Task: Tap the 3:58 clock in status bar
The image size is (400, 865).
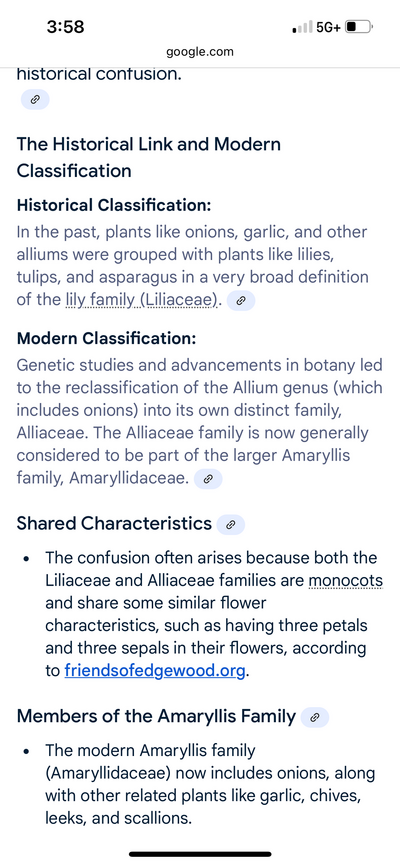Action: coord(66,26)
